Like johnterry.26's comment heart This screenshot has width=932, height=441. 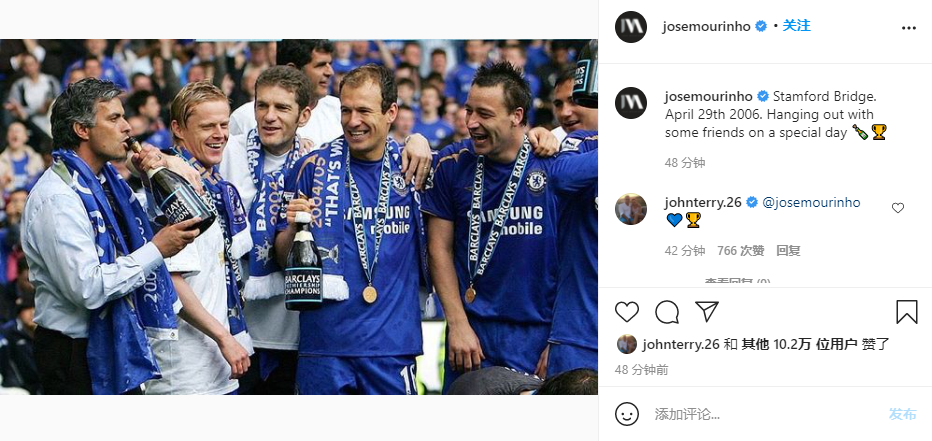coord(898,208)
